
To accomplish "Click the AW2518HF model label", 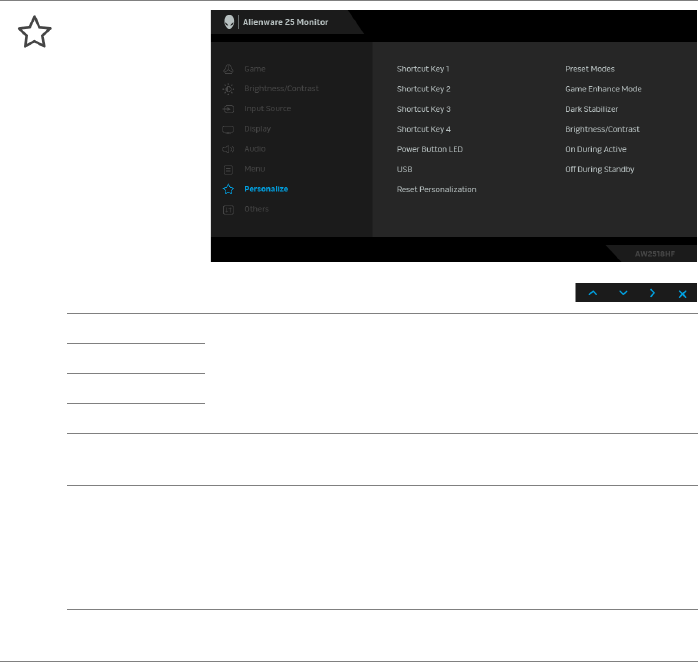I will coord(654,254).
